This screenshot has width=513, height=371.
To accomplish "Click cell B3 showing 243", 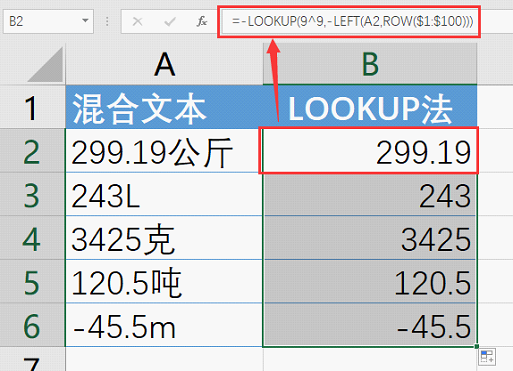I will click(370, 194).
